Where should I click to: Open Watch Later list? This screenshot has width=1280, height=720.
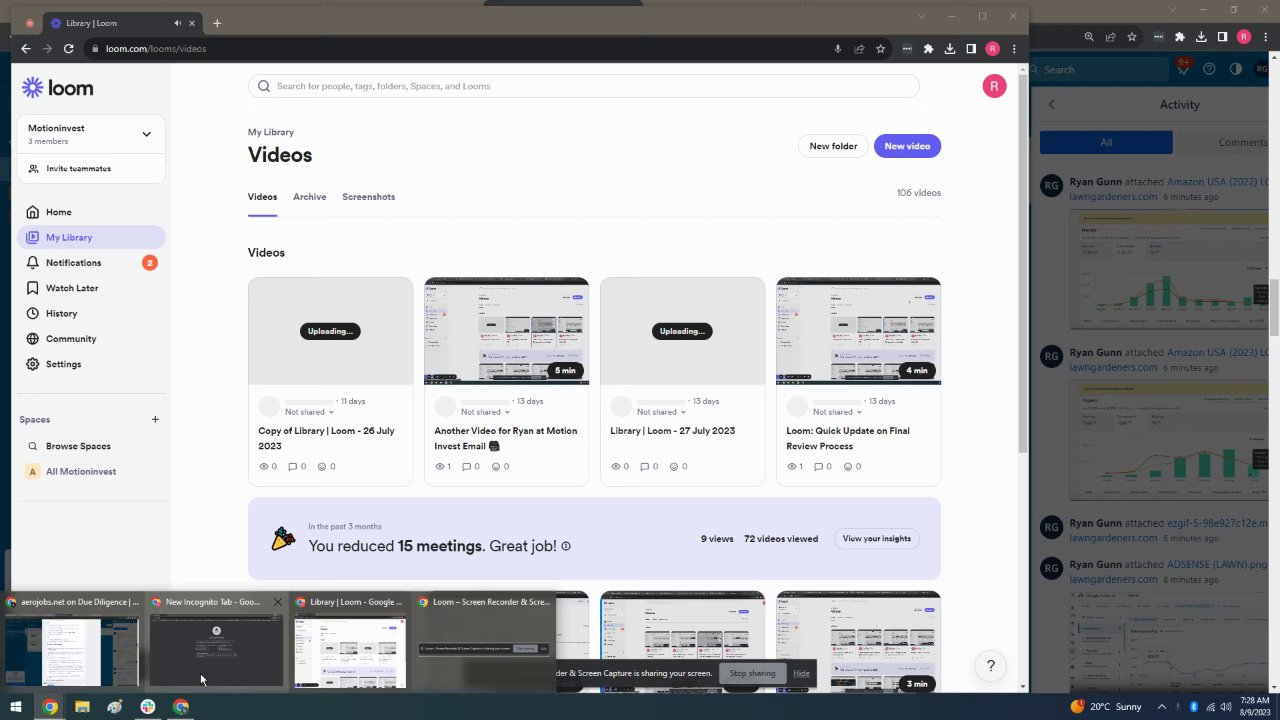pos(72,288)
